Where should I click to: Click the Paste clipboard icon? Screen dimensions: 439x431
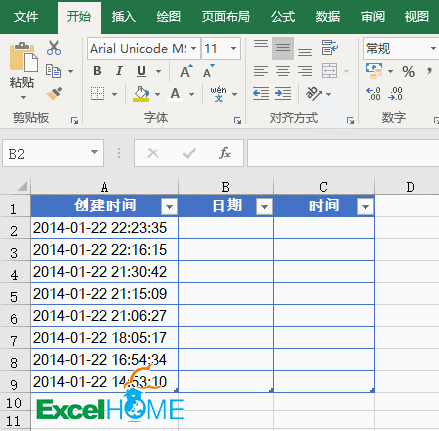coord(23,57)
